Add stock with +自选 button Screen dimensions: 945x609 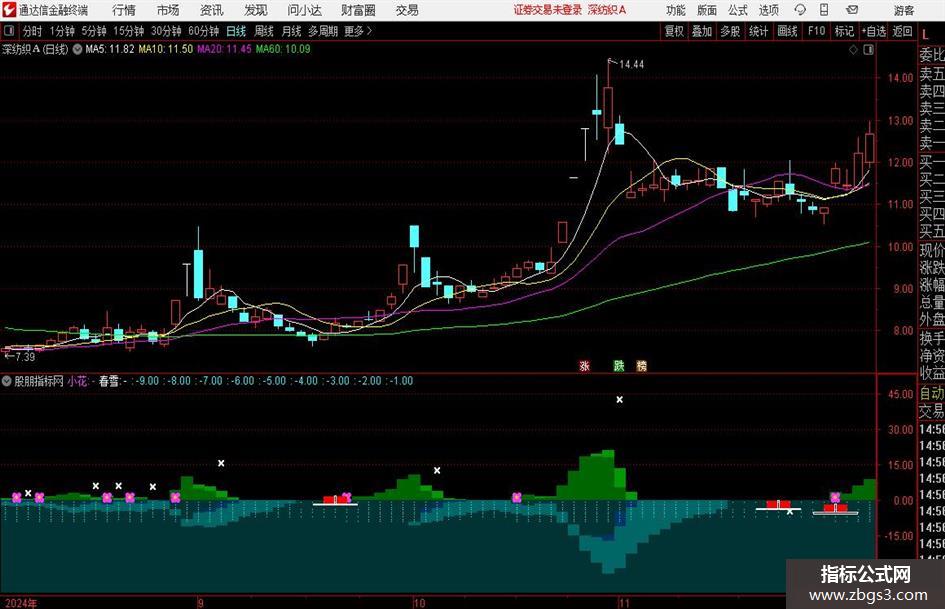click(x=874, y=31)
